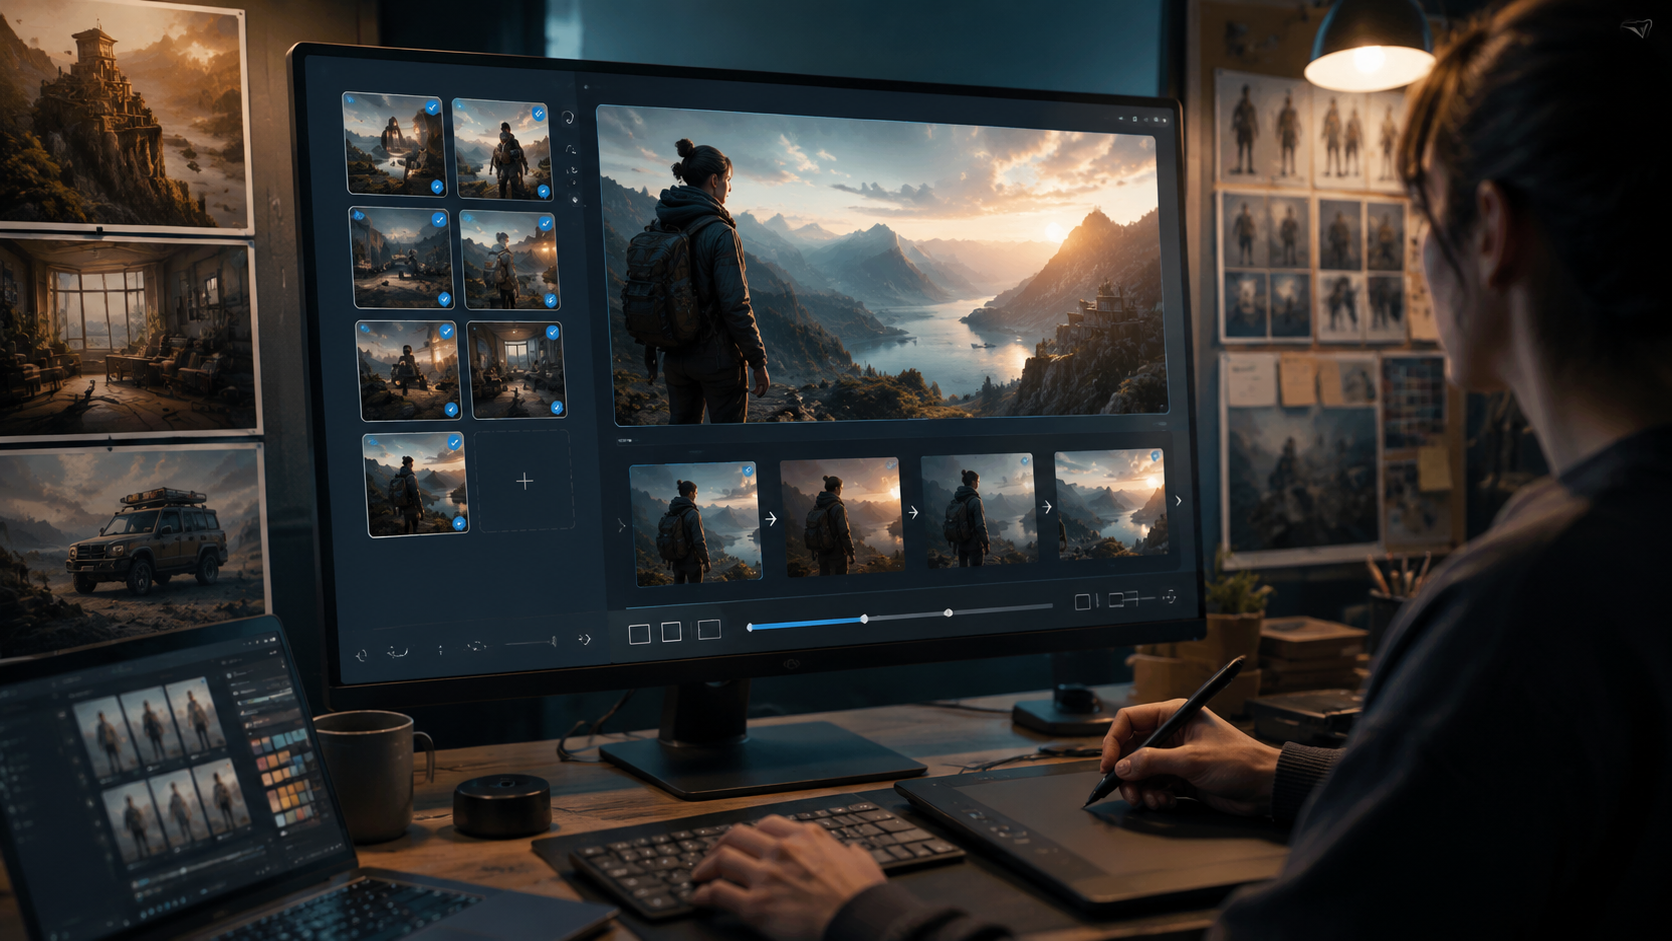Click the transition arrow between third and fourth frames
This screenshot has height=941, width=1672.
[1047, 507]
